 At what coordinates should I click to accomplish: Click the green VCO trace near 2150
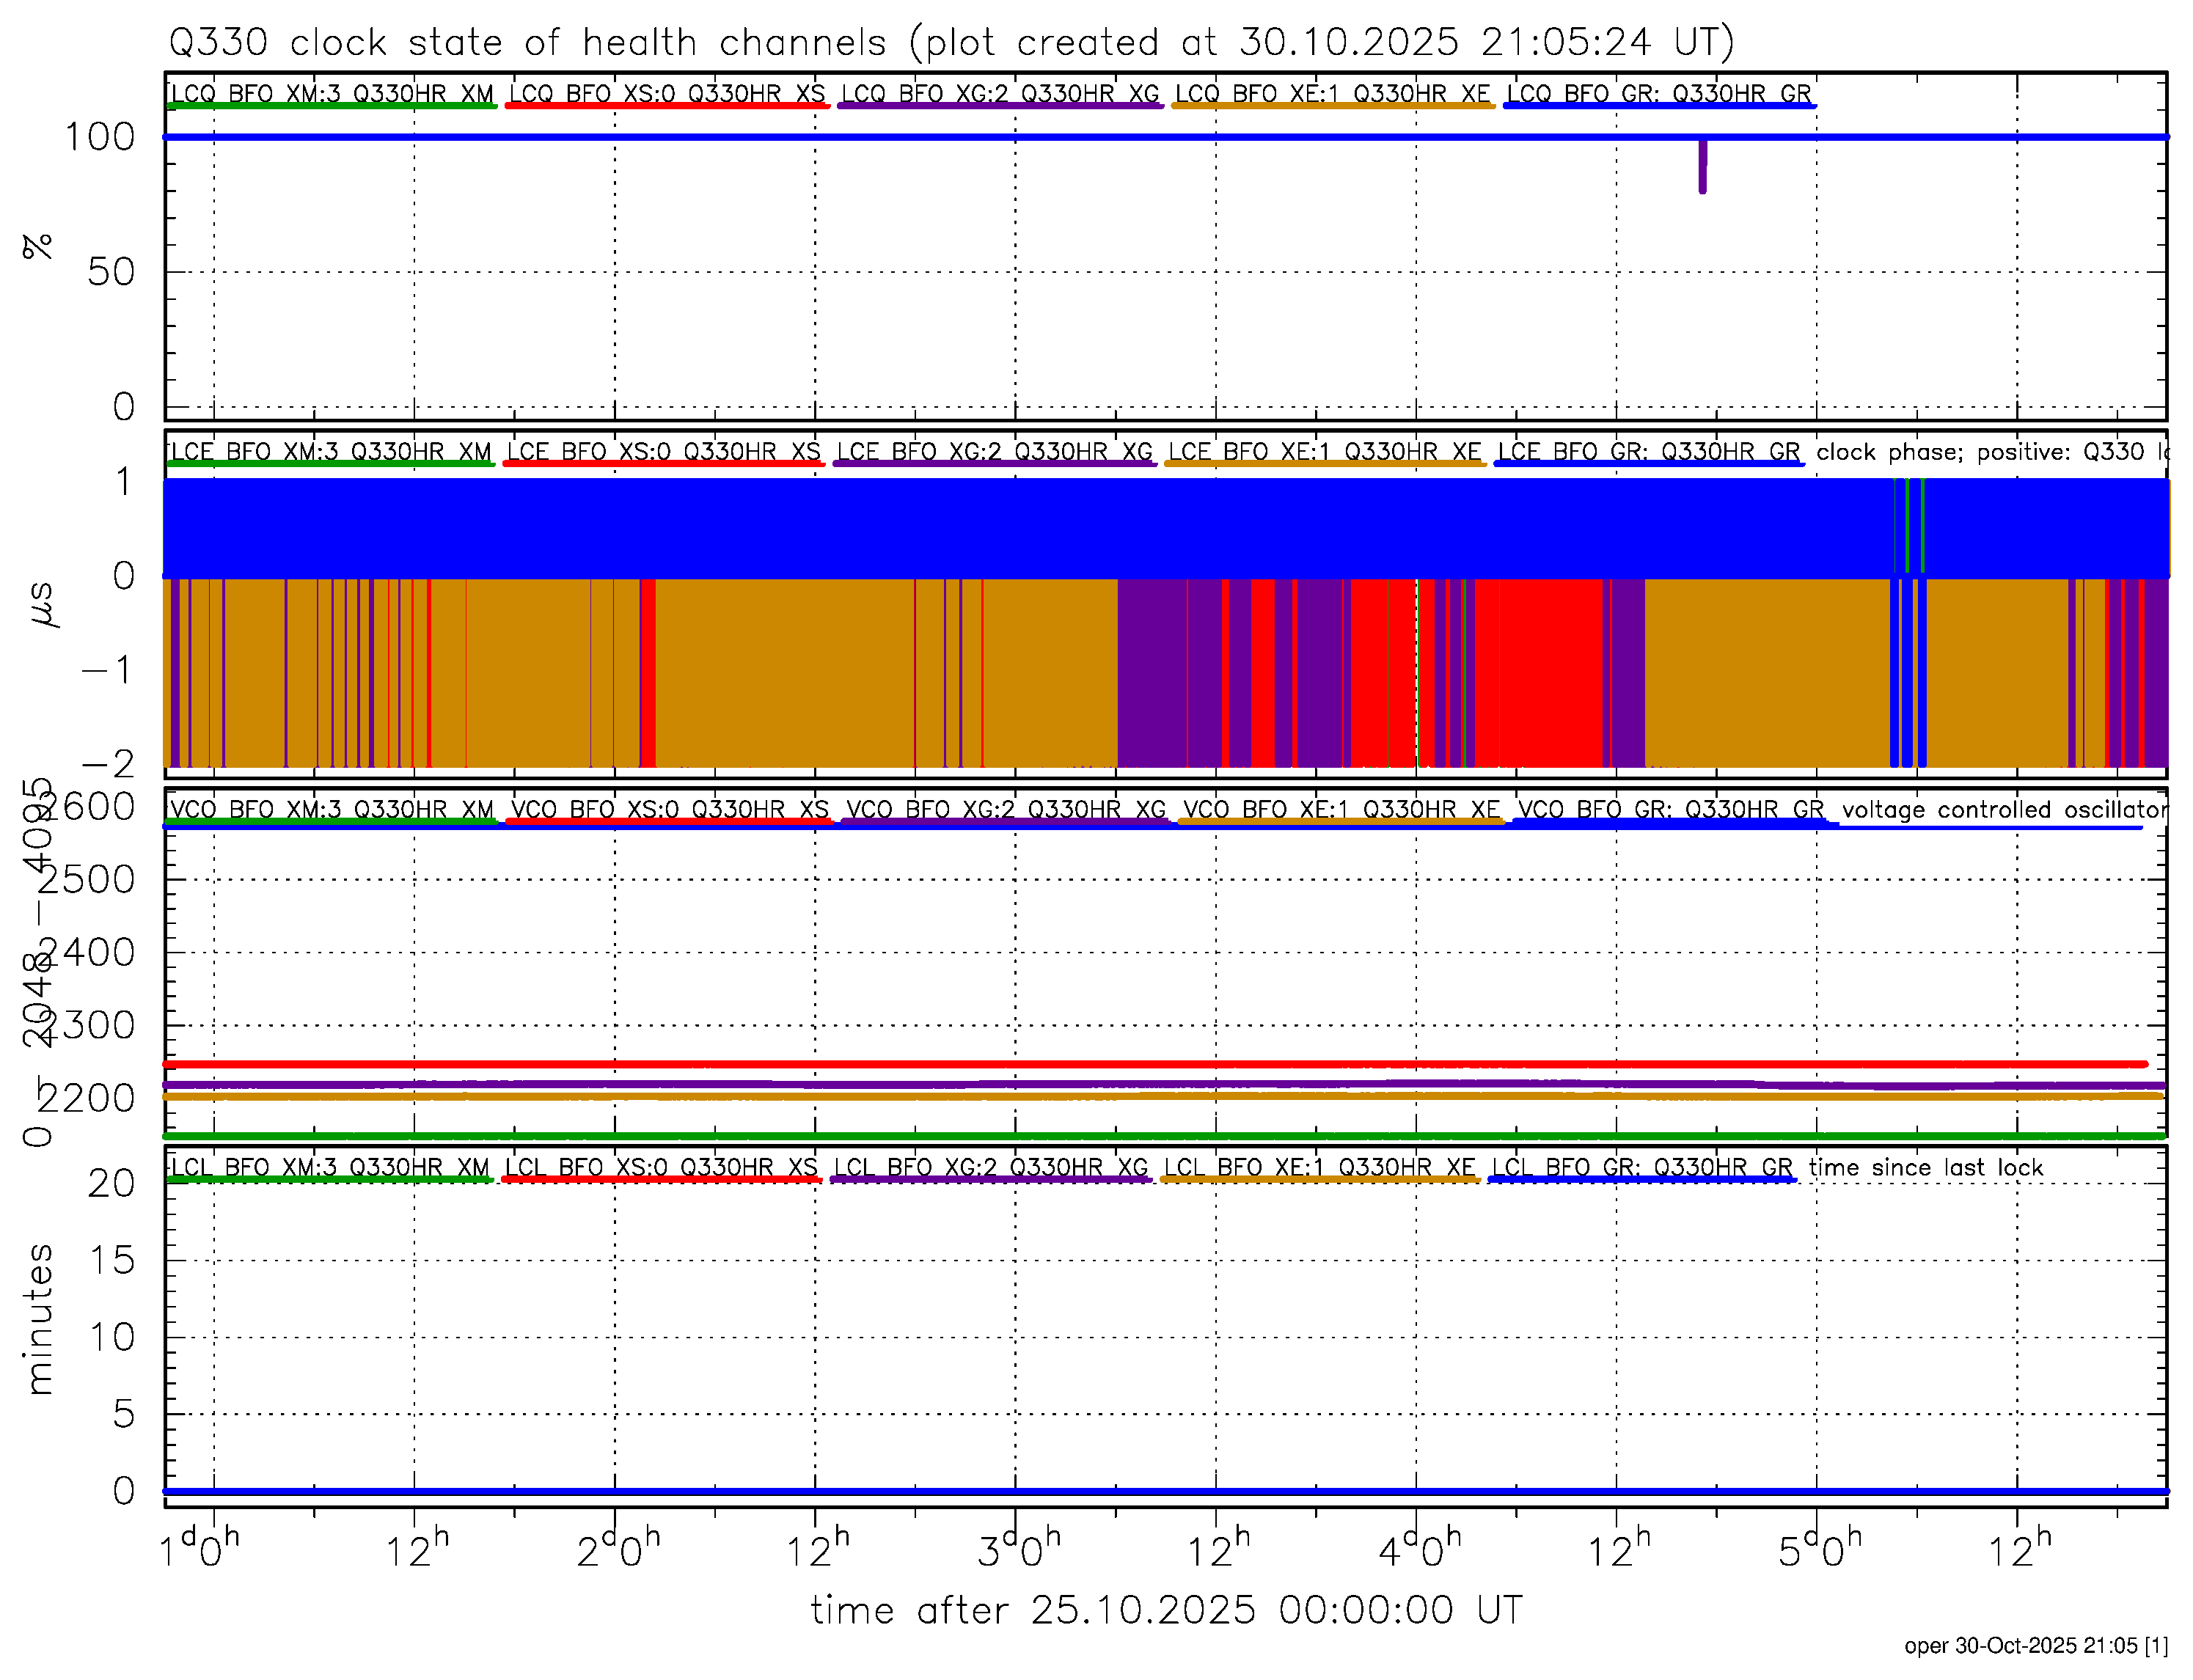coord(1000,1136)
